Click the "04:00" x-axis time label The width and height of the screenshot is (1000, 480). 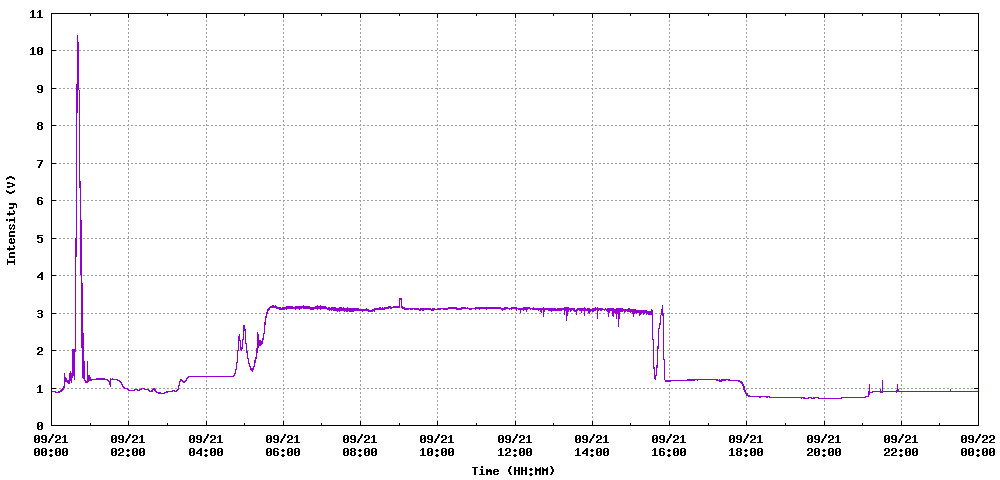click(x=206, y=452)
